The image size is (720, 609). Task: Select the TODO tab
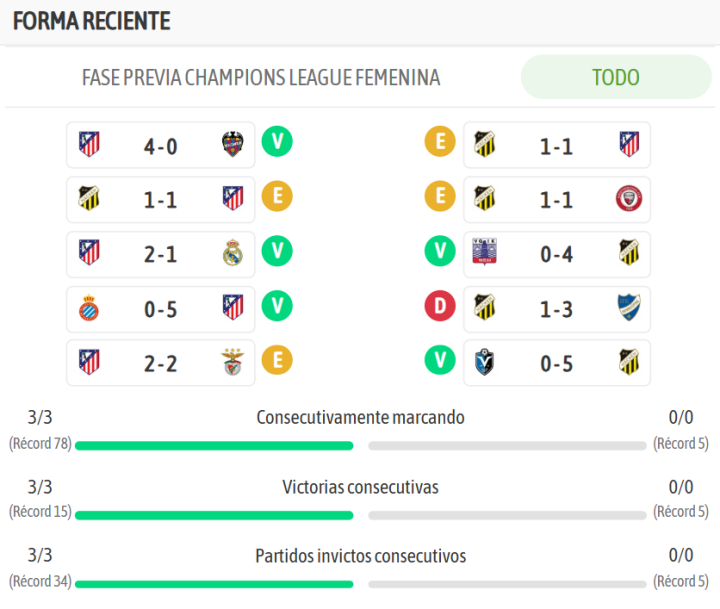[615, 77]
